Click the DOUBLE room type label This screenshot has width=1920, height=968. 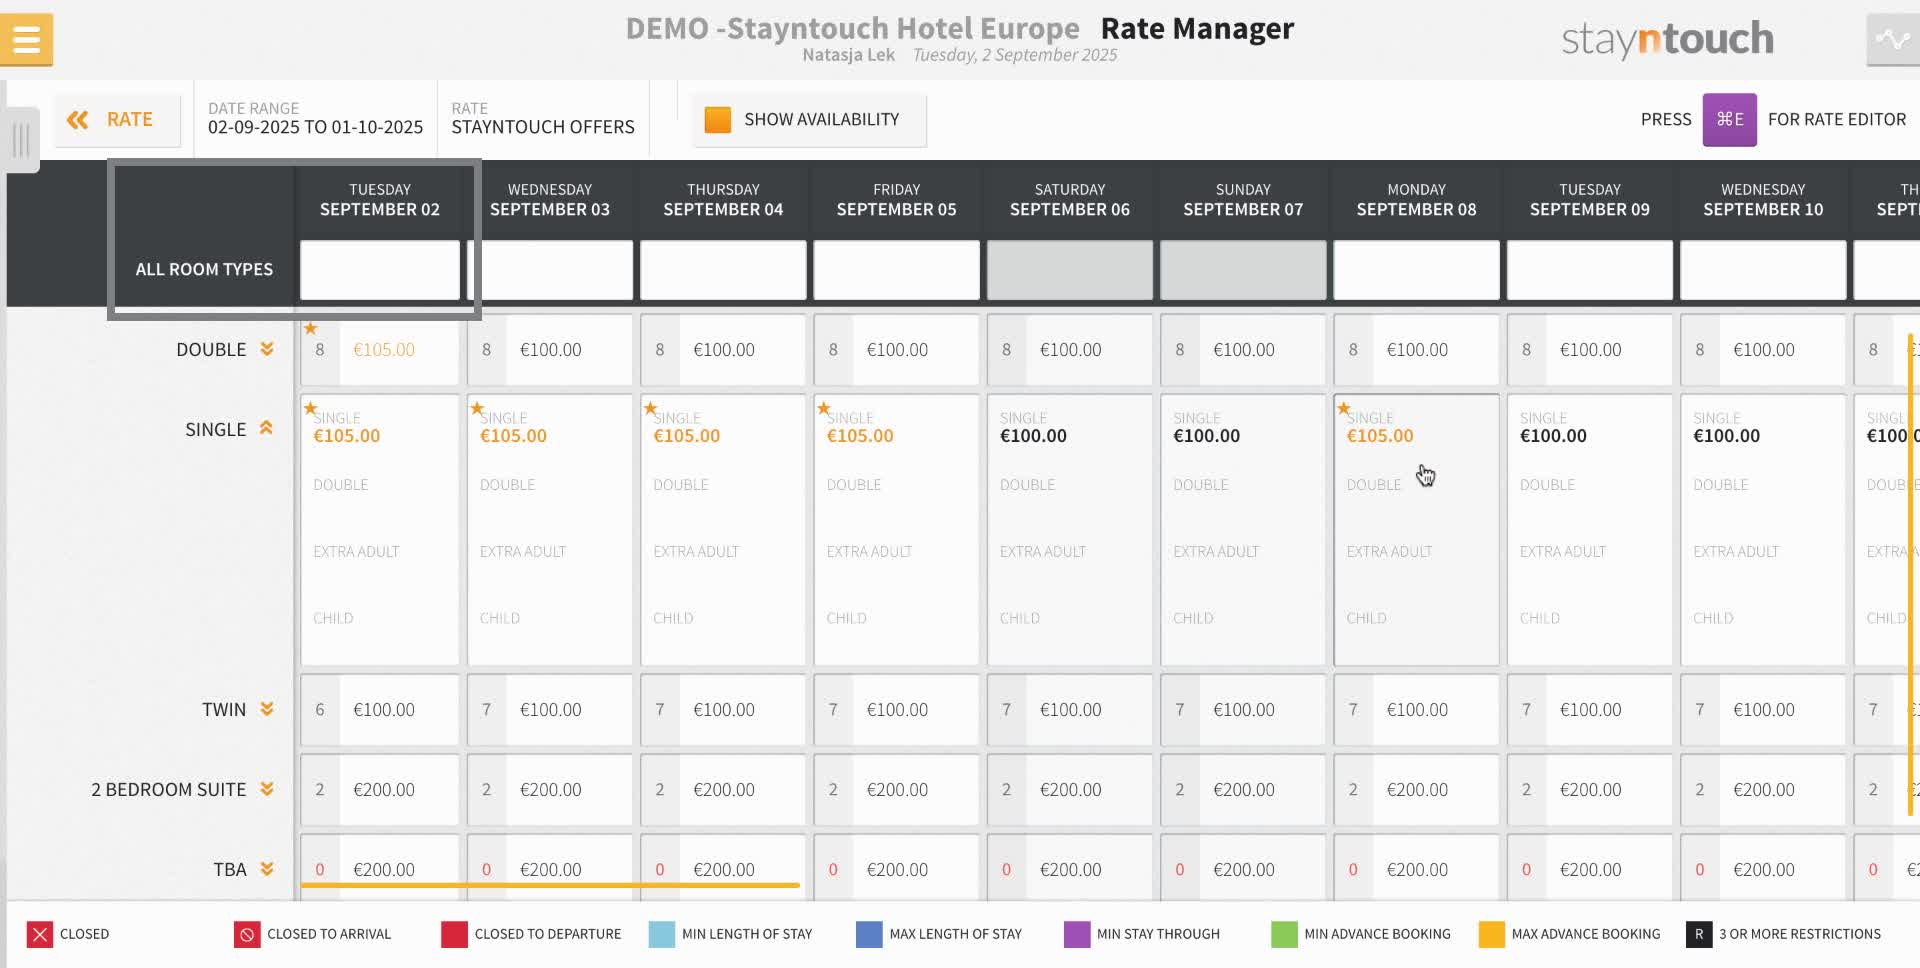coord(211,349)
